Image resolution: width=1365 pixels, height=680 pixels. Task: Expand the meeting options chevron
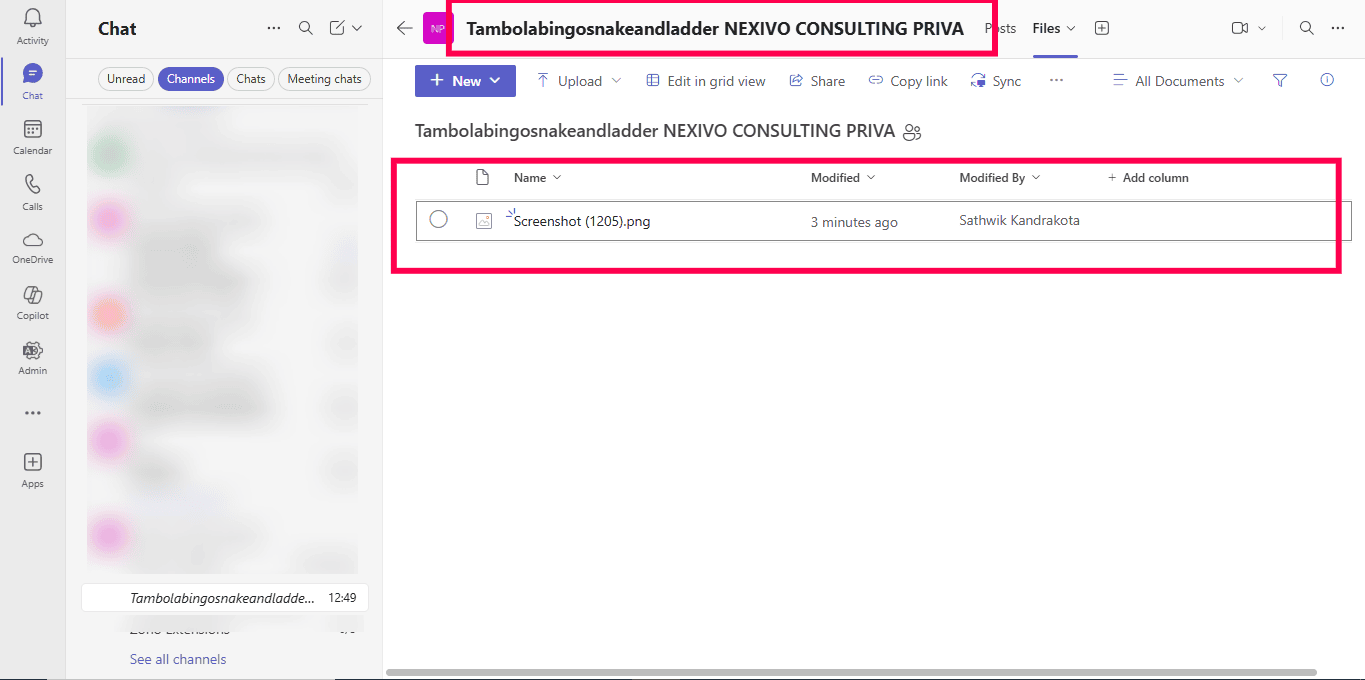pyautogui.click(x=1262, y=28)
